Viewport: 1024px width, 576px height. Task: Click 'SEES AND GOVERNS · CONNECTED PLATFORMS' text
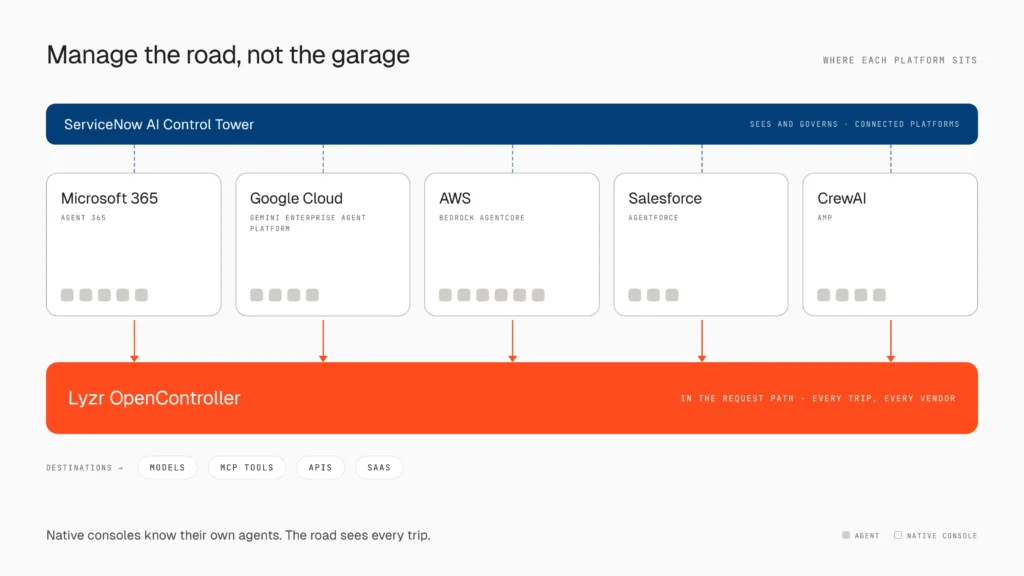click(x=854, y=124)
